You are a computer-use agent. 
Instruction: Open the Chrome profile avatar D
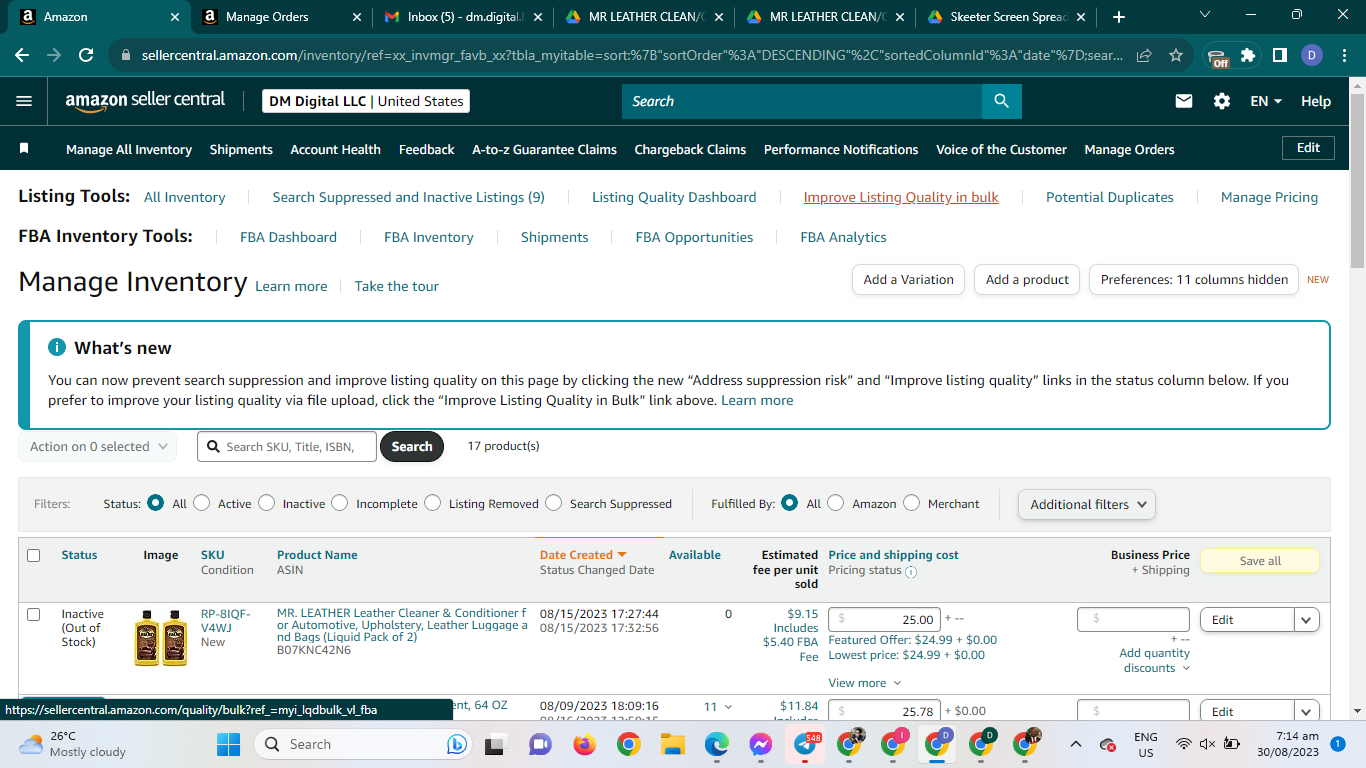pyautogui.click(x=1312, y=55)
